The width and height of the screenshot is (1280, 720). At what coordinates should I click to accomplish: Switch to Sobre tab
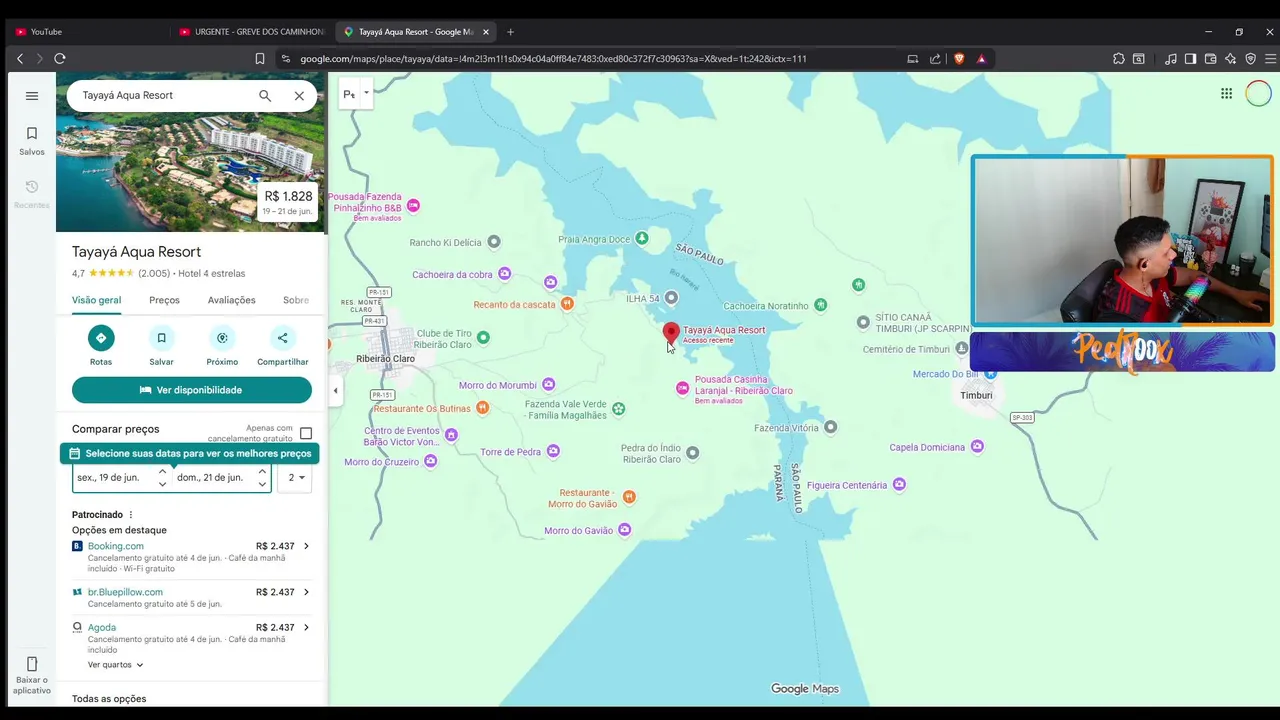(296, 300)
